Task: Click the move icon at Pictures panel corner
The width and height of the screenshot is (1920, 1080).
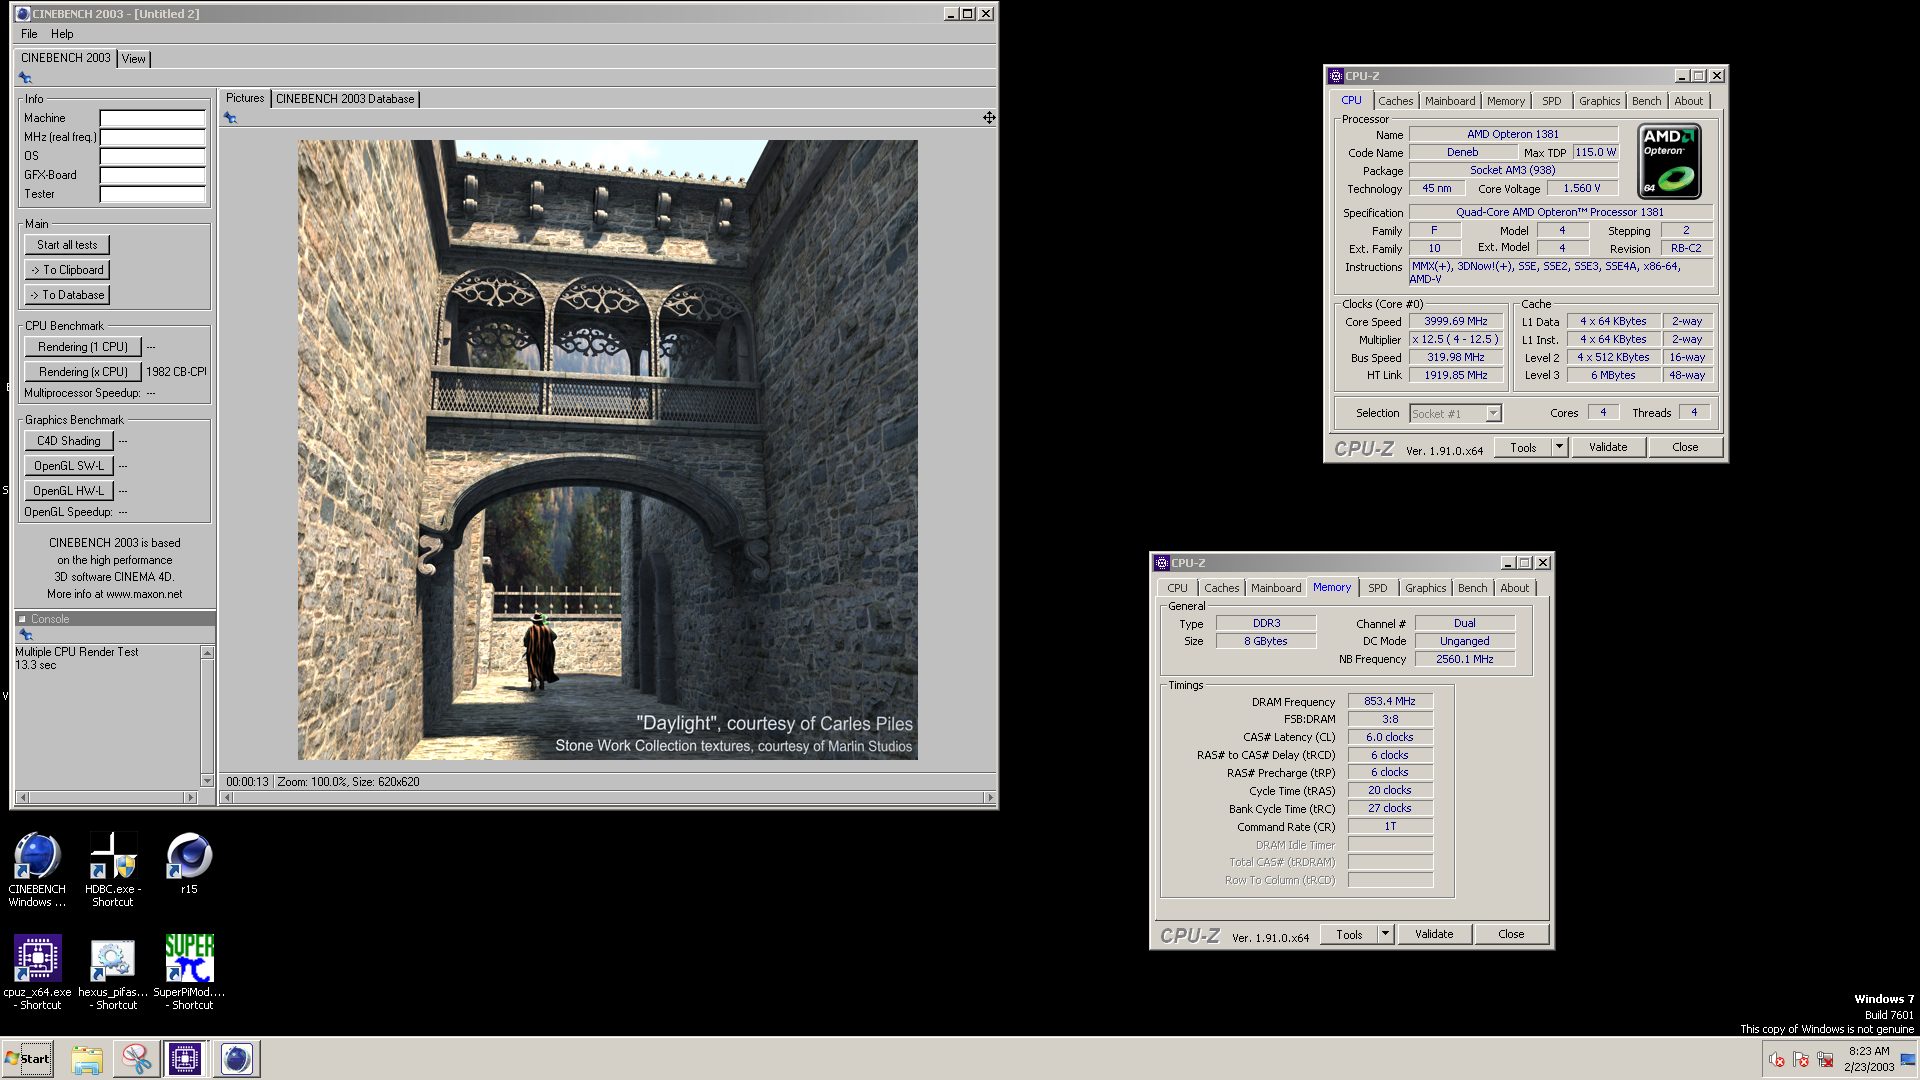Action: (989, 118)
